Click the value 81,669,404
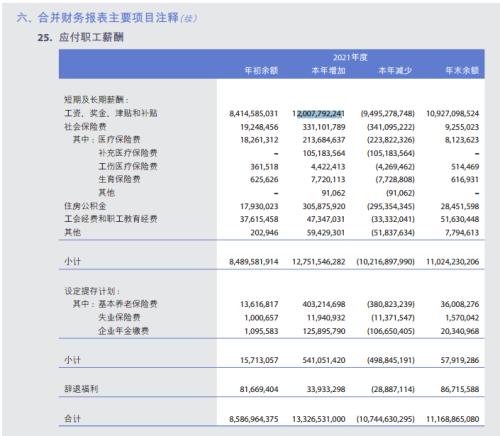The image size is (500, 436). click(259, 389)
